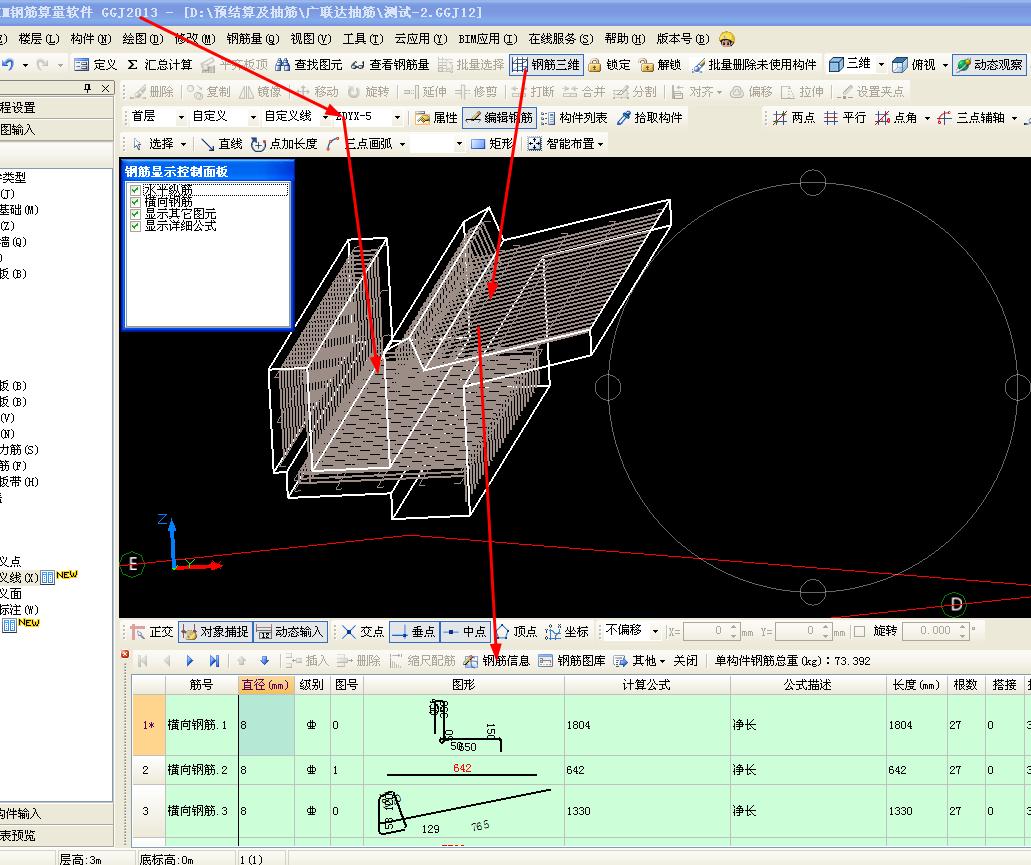Select 点加长度 point plus length tool

coord(284,144)
